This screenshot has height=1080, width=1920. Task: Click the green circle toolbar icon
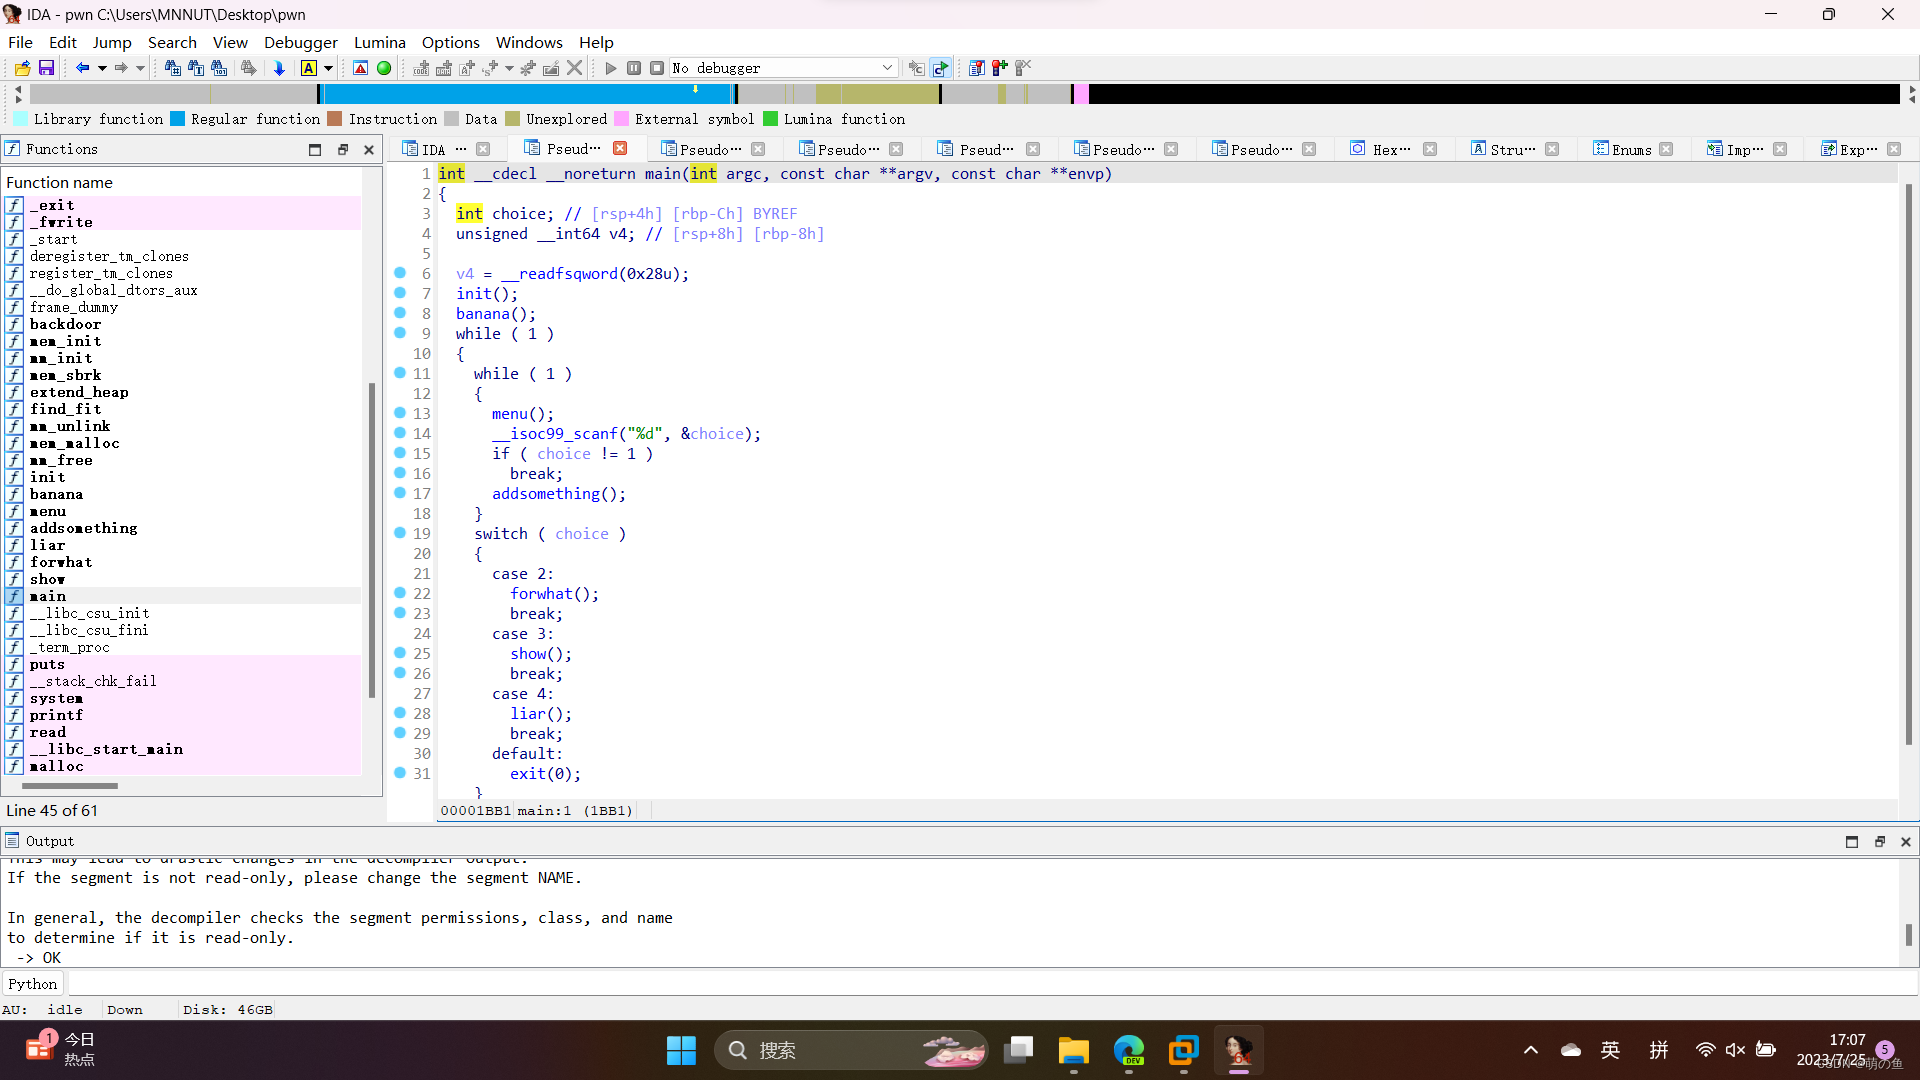384,68
